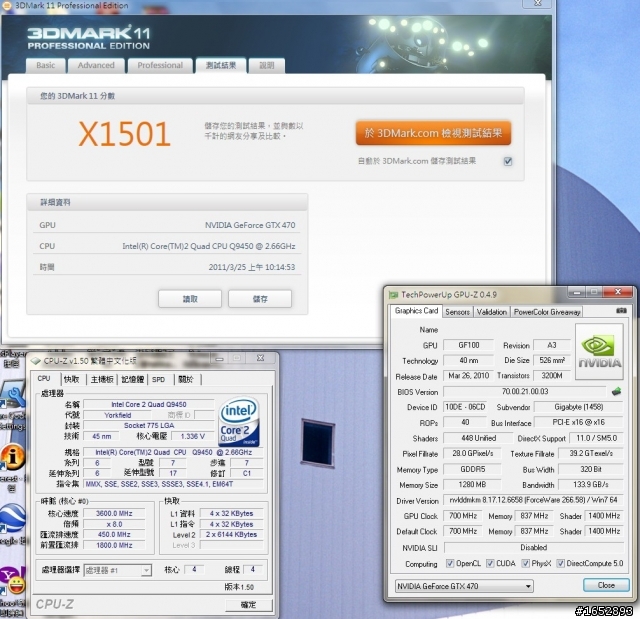Open the Google Earth desktop icon

(12, 518)
